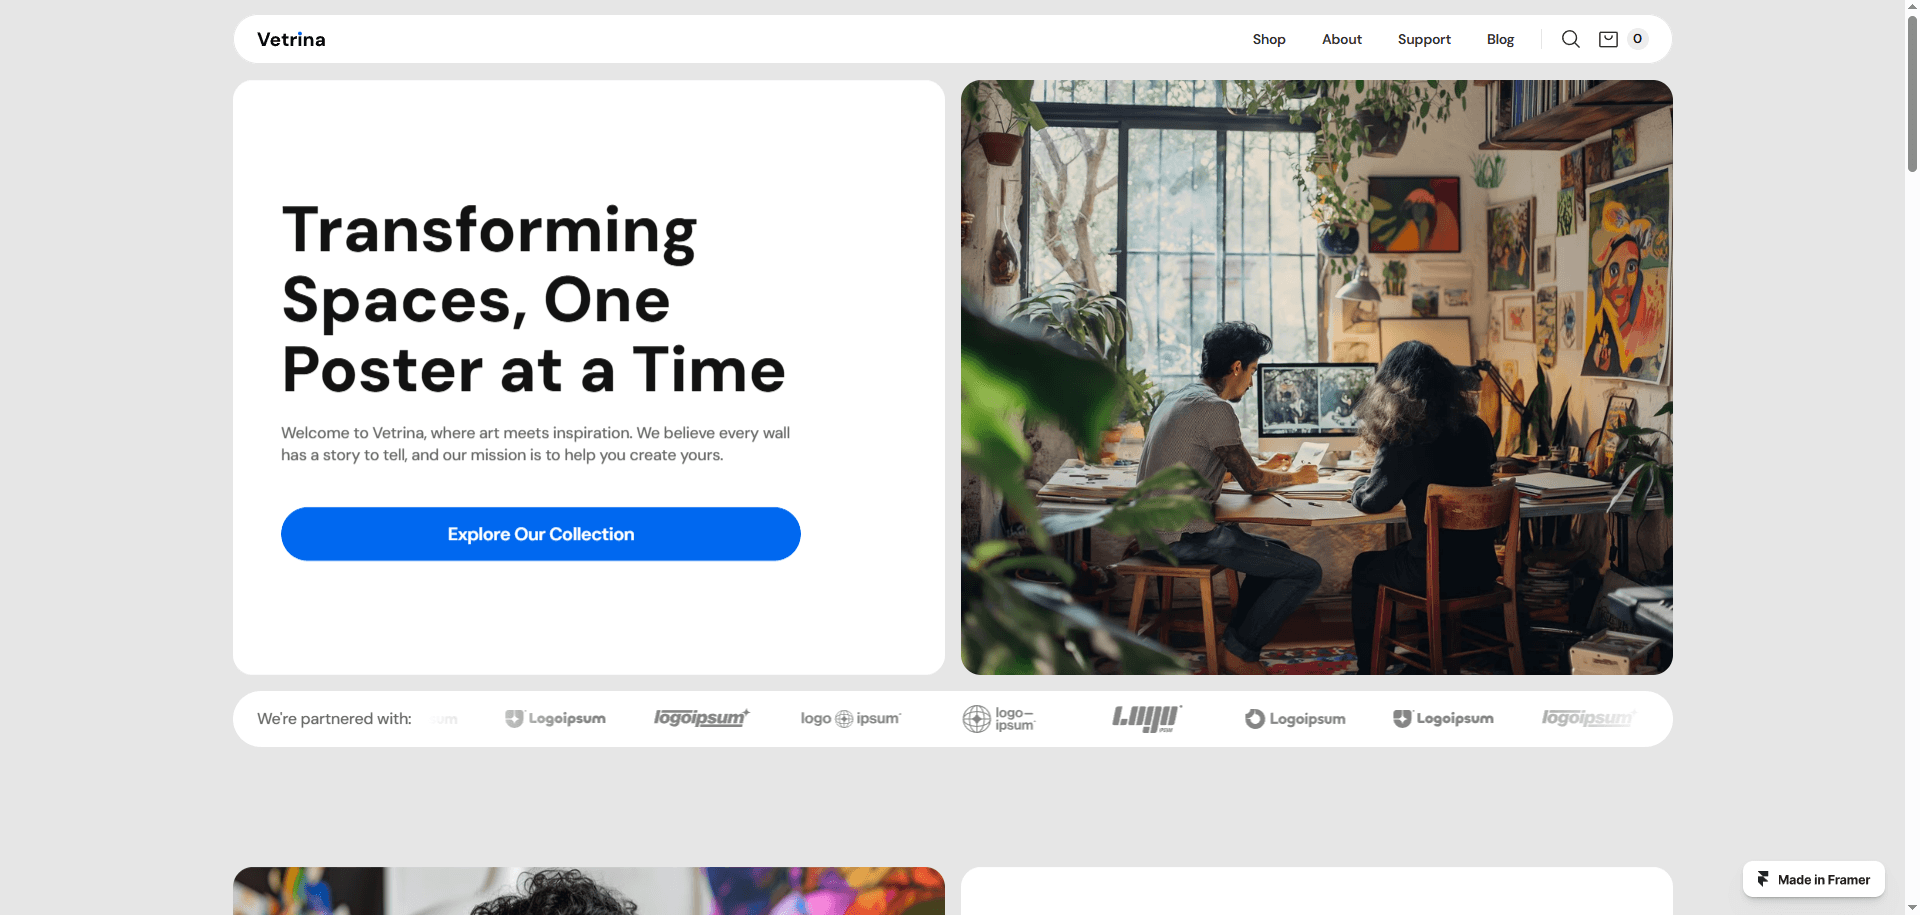Click the hexagon Logoipsum partner logo
The image size is (1920, 915).
[1295, 719]
